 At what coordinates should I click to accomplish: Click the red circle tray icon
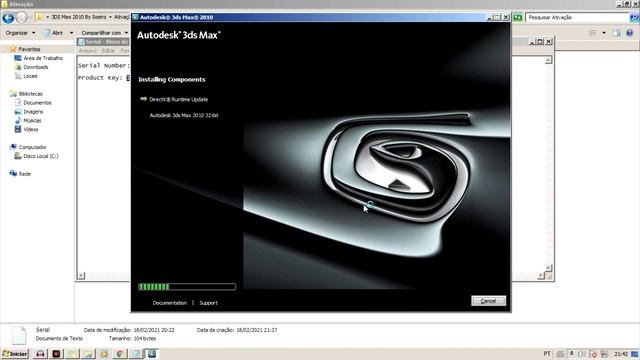(x=593, y=354)
